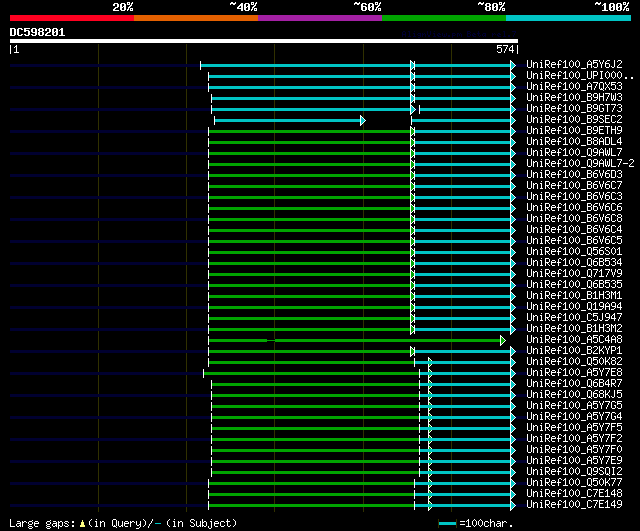Click the short cyan B9SEC2 alignment arrowhead

click(363, 120)
